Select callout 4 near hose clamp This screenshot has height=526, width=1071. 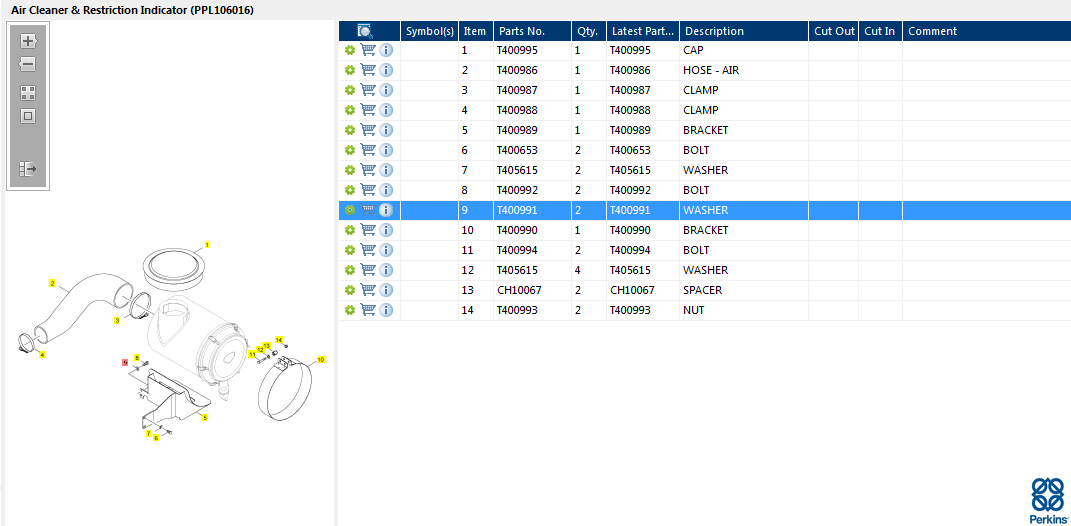42,355
